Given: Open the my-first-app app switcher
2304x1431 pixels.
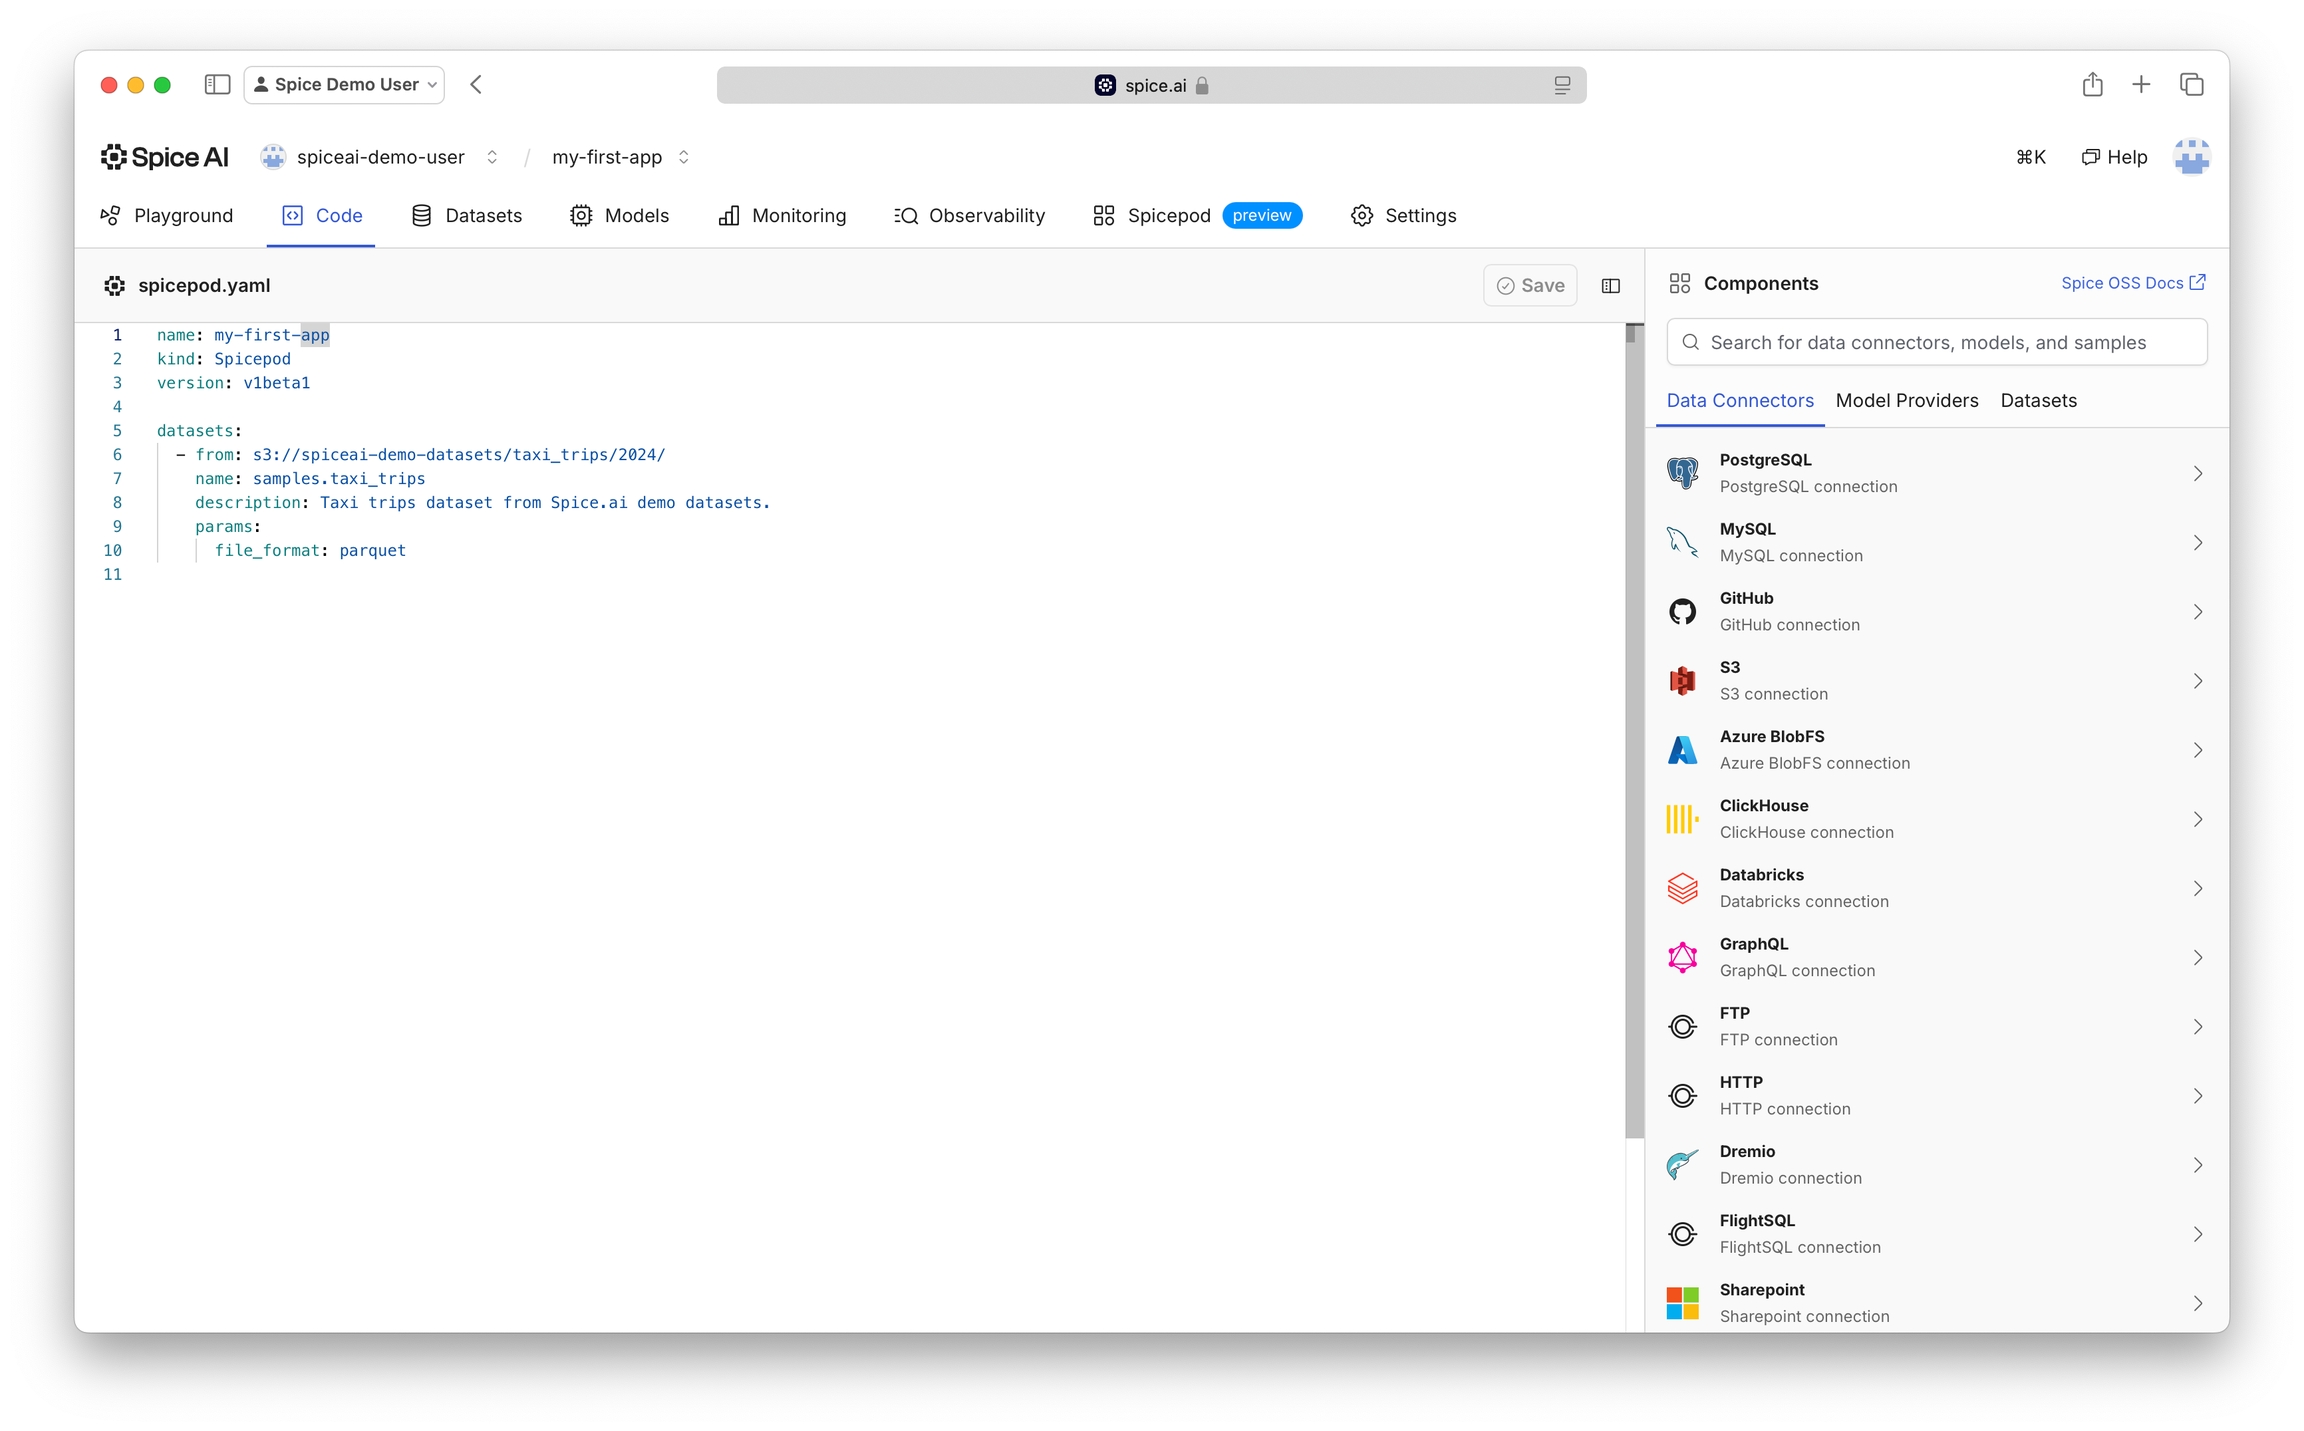Looking at the screenshot, I should tap(684, 157).
